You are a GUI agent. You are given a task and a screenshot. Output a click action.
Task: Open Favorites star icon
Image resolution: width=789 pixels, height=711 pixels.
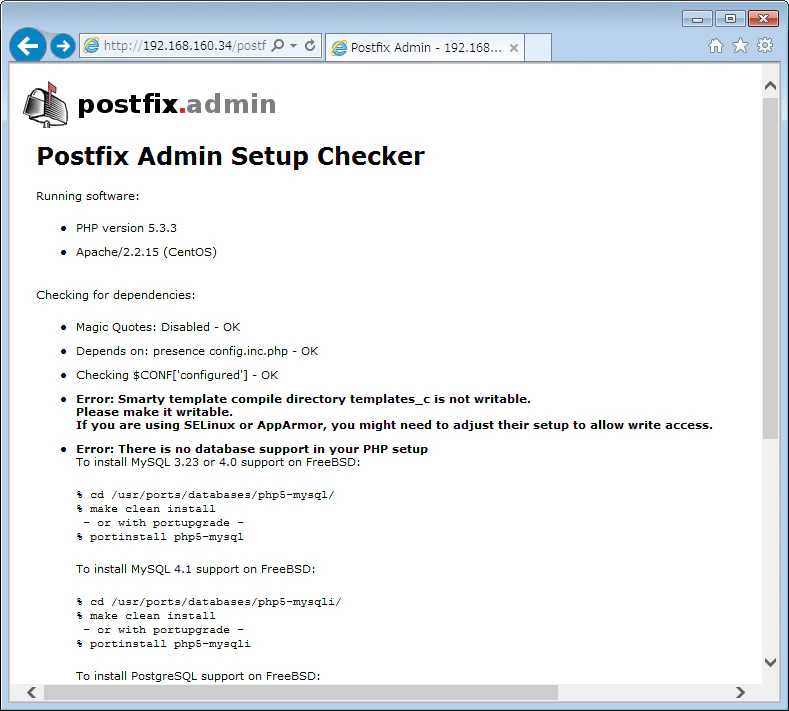pyautogui.click(x=740, y=46)
